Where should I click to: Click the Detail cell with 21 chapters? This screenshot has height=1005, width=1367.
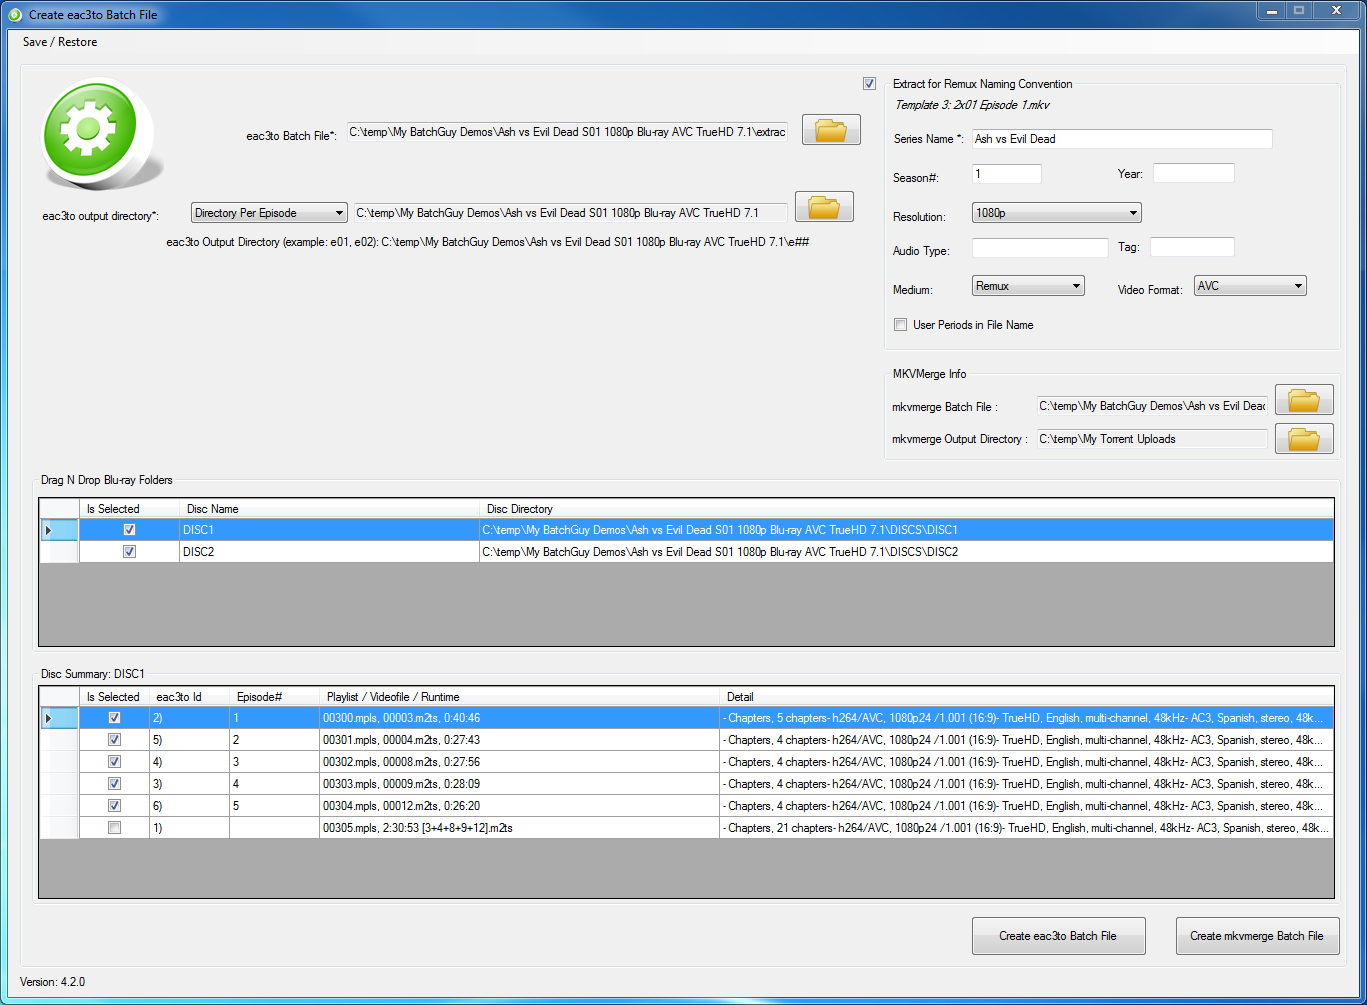coord(1026,828)
